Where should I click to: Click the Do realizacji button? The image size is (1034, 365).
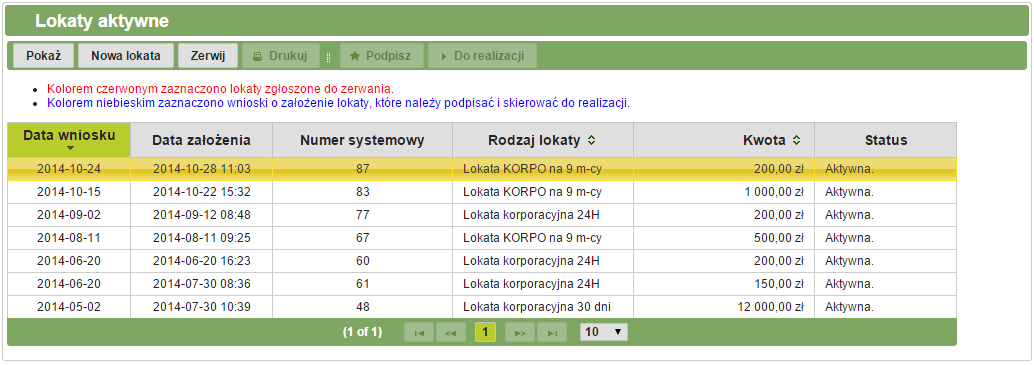[x=482, y=56]
